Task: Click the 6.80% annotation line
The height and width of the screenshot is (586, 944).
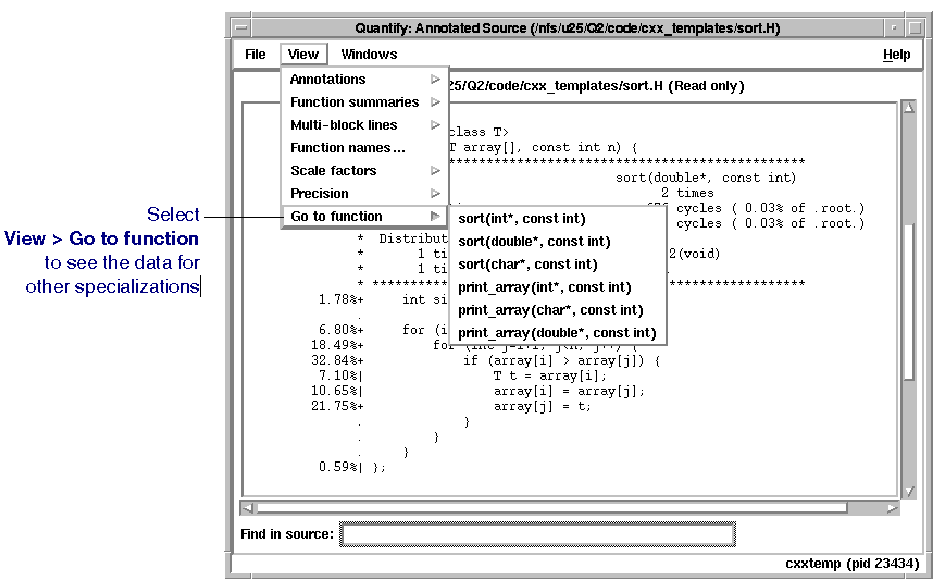Action: pos(341,330)
